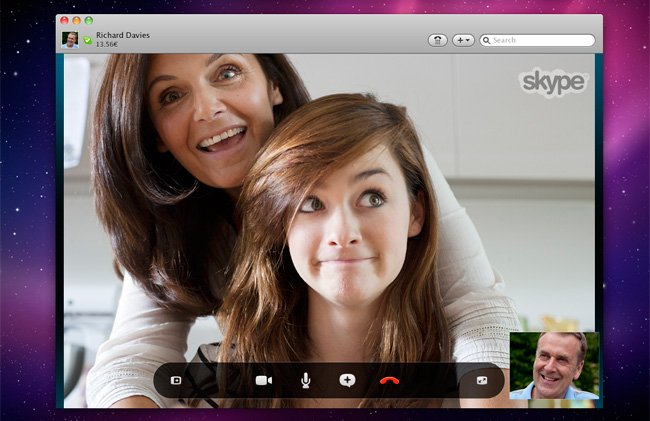This screenshot has width=650, height=421.
Task: Open the chat message bubble icon
Action: pos(347,380)
